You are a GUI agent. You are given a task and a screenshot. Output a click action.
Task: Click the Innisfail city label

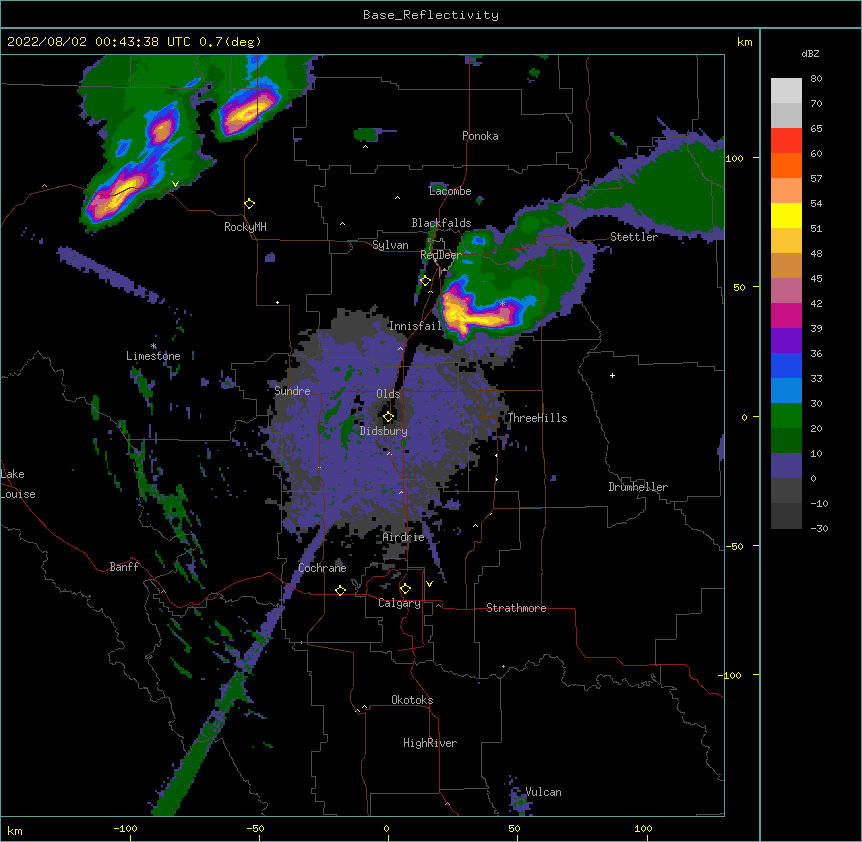click(x=415, y=326)
